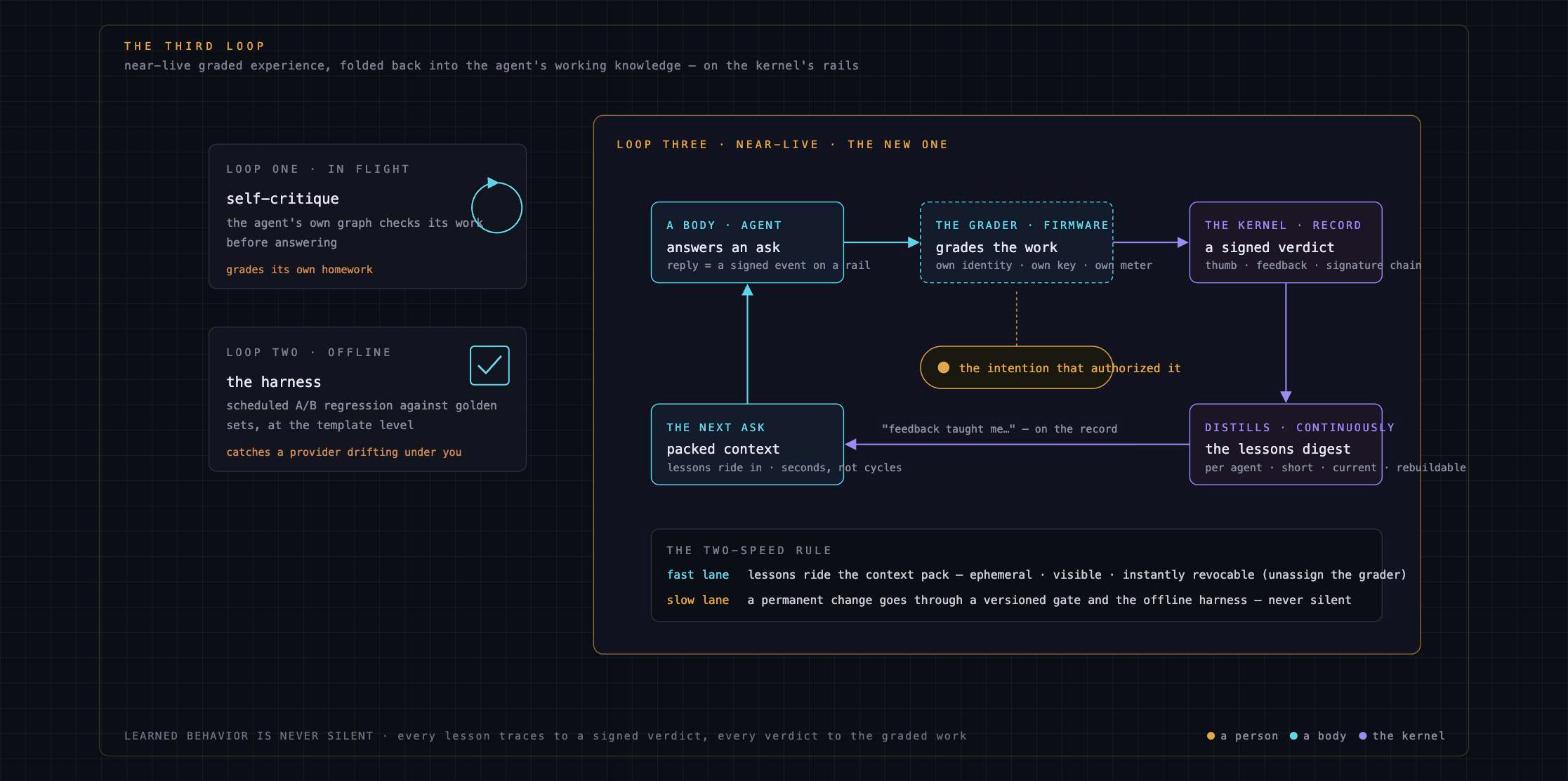1568x781 pixels.
Task: Click the subtitle starting 'near-live graded experience'
Action: 491,66
